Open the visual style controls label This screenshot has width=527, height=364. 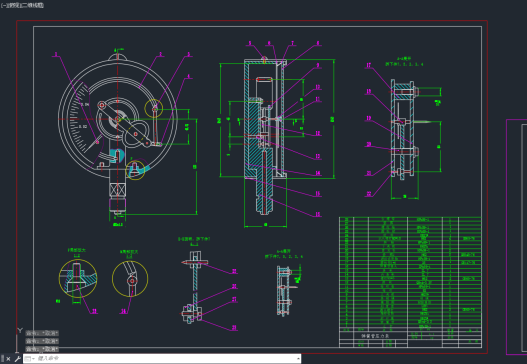pyautogui.click(x=31, y=5)
